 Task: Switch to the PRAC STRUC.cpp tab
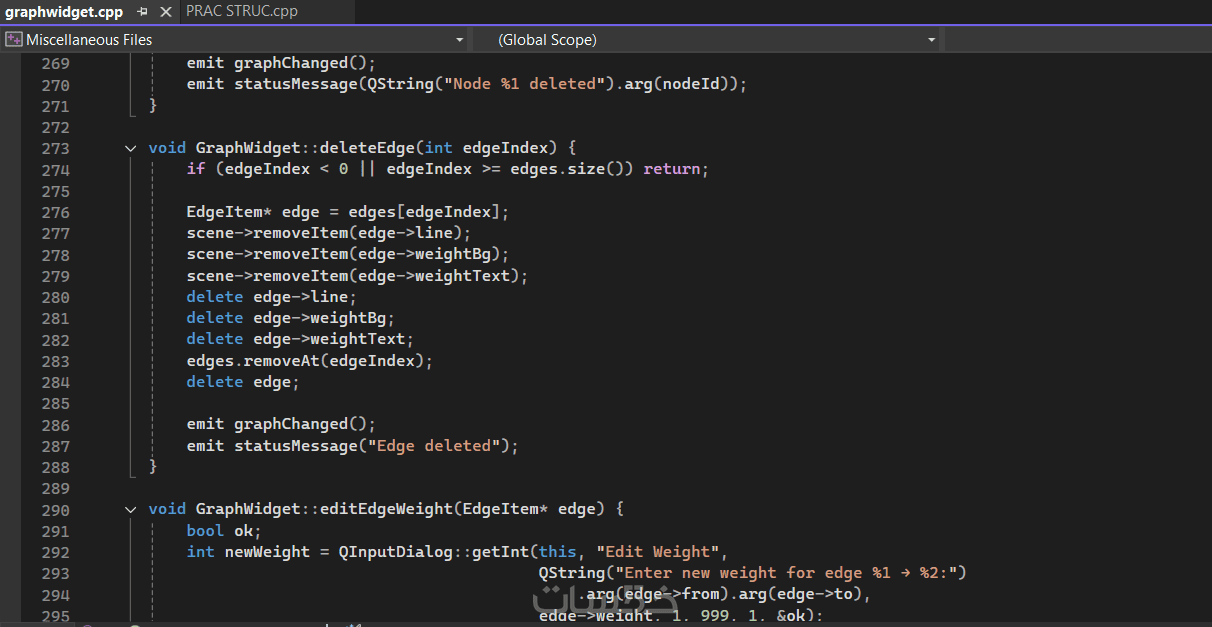[241, 11]
